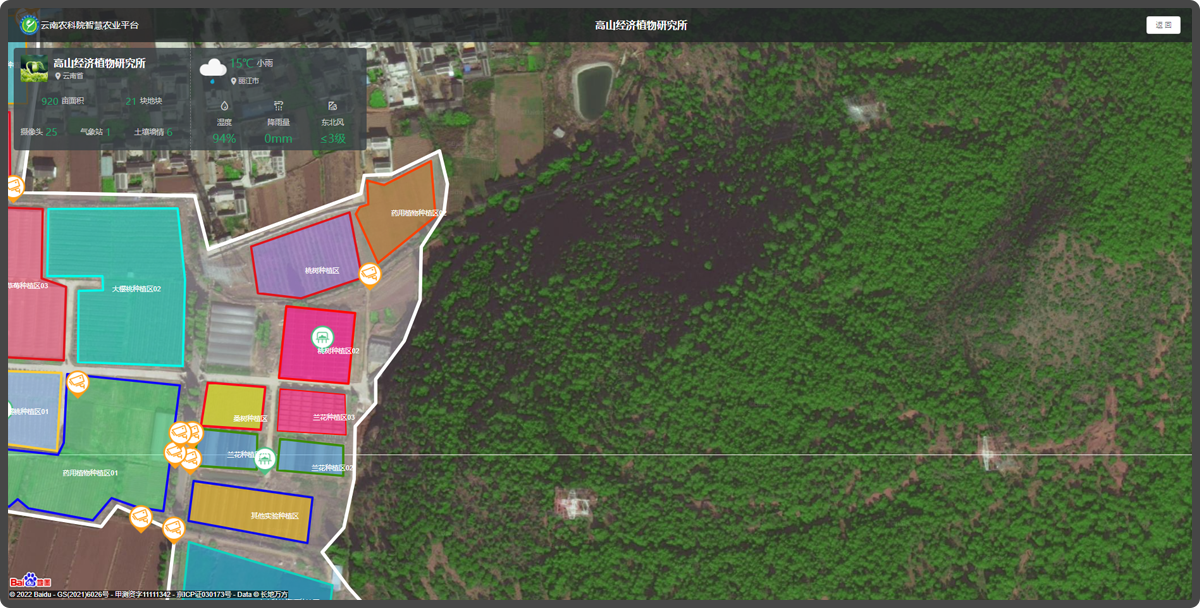Open camera marker above 药用植物种植区01 plot's blue border

[x=78, y=383]
